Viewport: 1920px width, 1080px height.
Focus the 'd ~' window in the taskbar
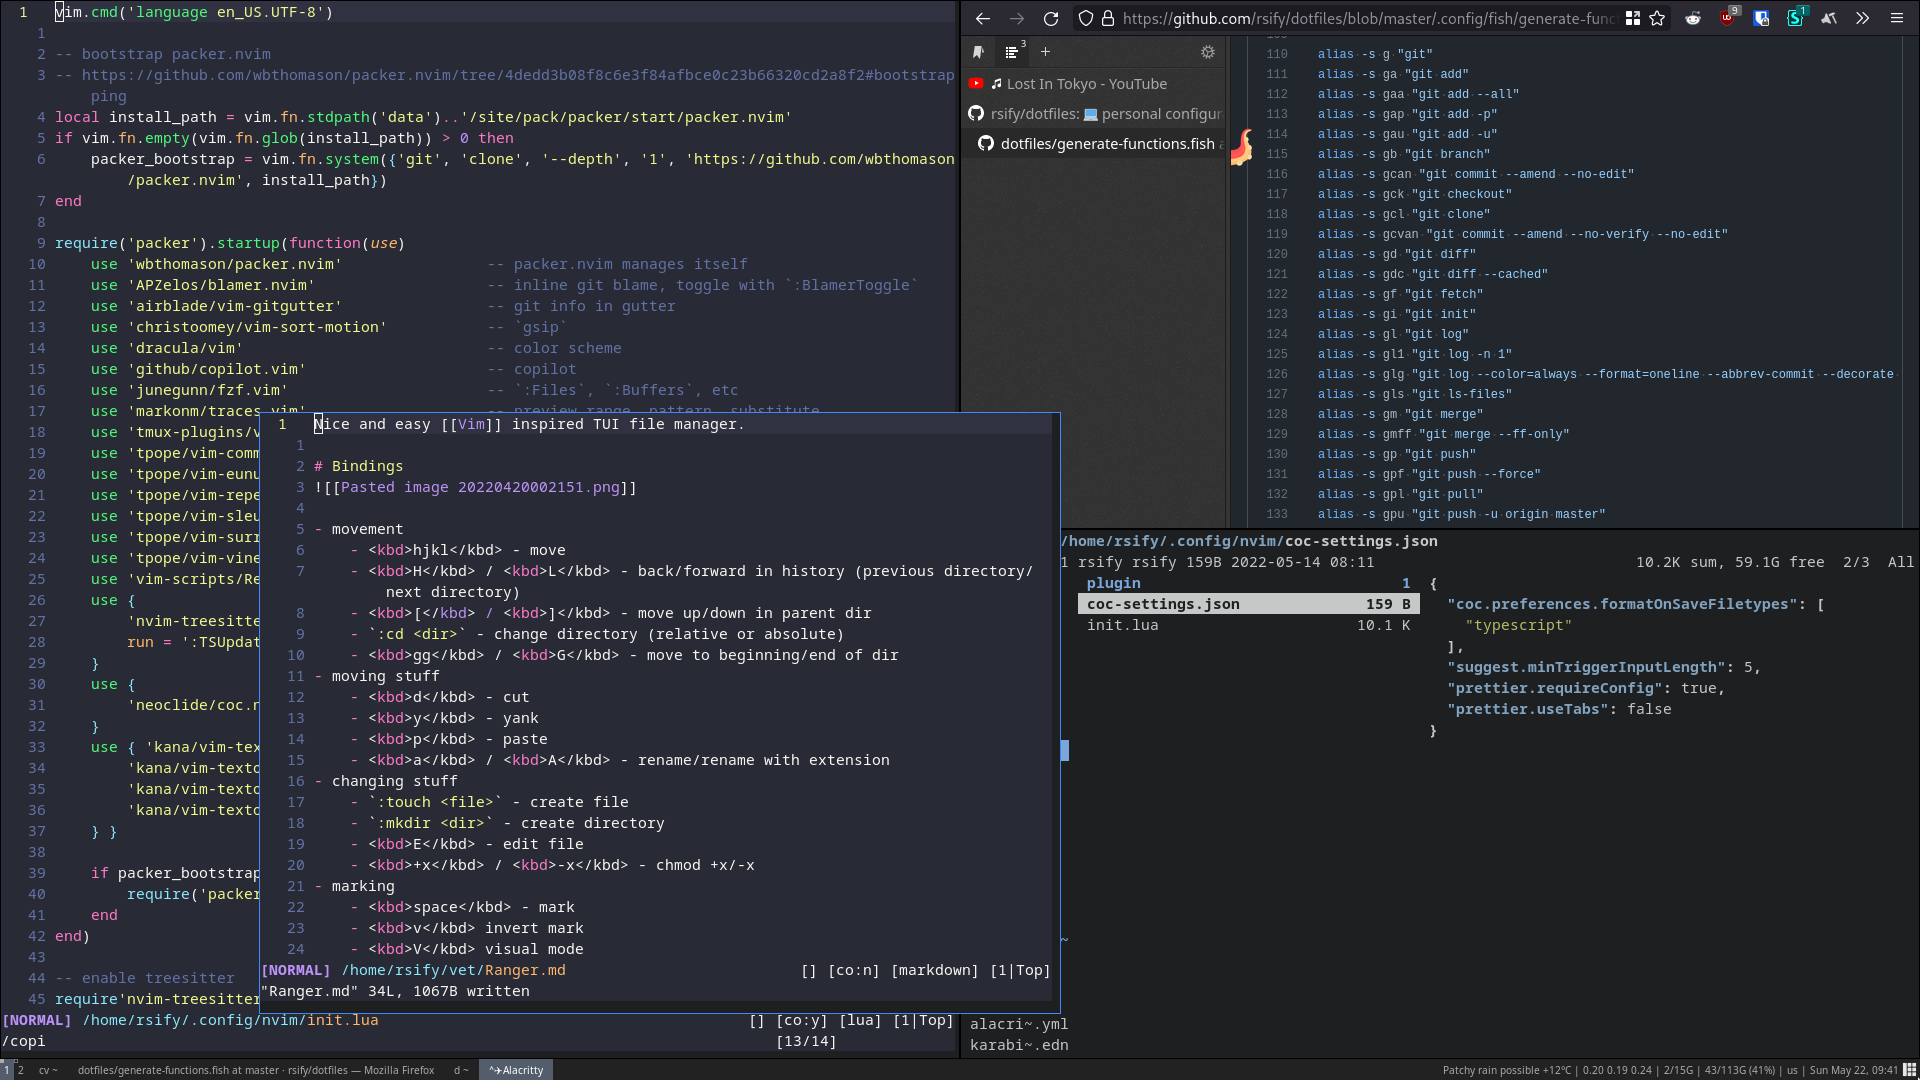[x=460, y=1070]
